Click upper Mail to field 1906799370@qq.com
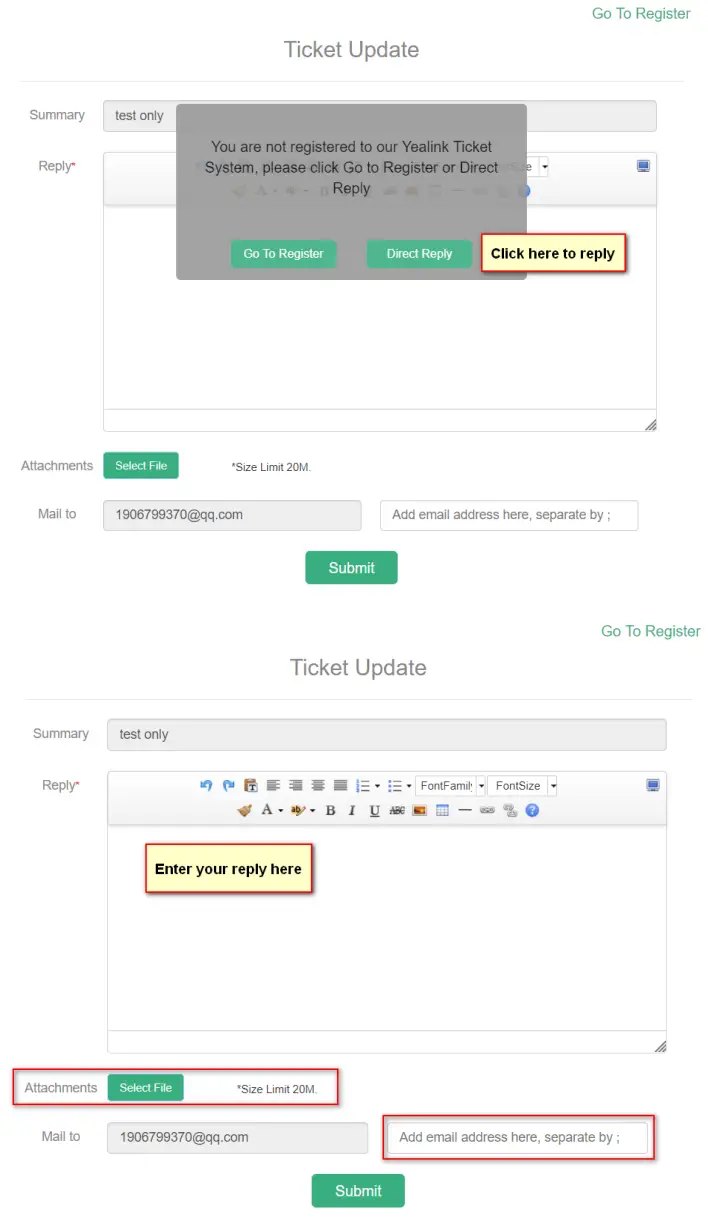708x1222 pixels. (x=232, y=515)
